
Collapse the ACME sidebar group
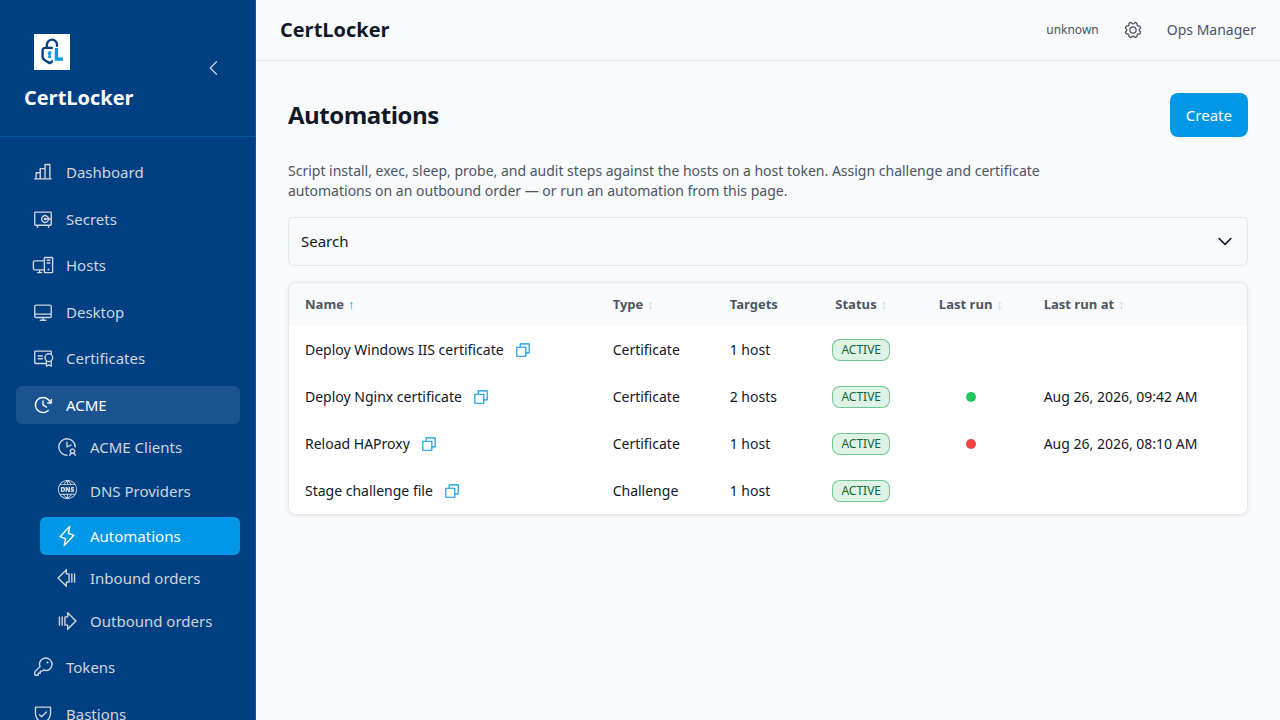click(128, 405)
